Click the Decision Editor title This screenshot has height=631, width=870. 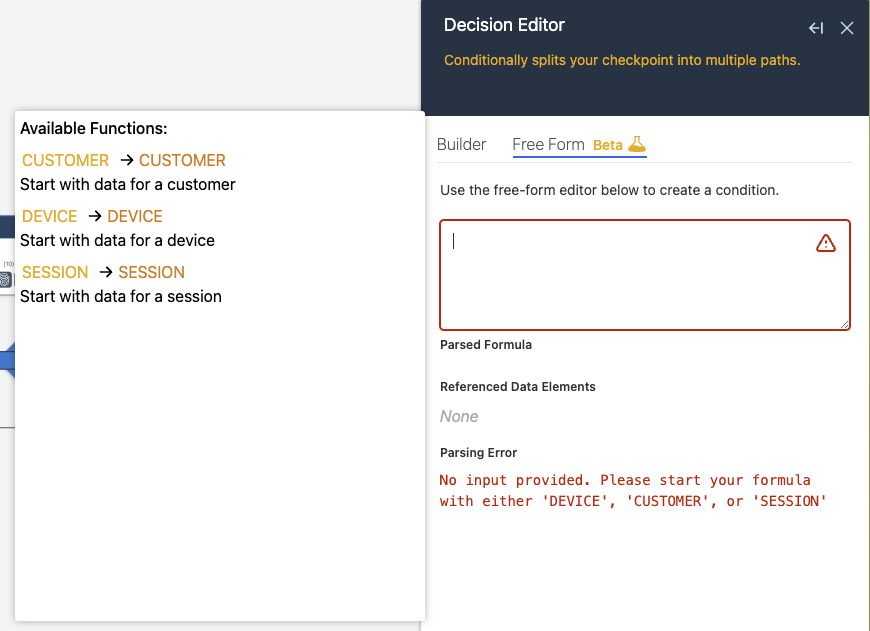tap(504, 25)
